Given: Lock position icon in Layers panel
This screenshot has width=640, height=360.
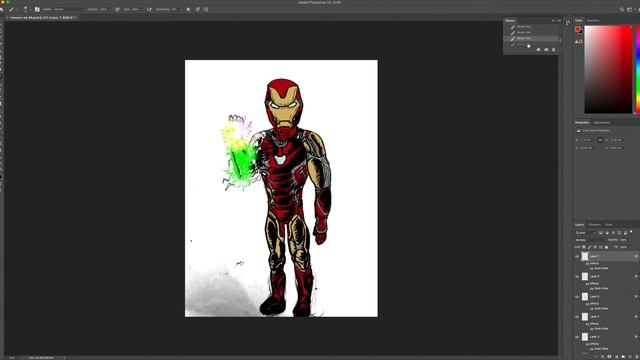Looking at the screenshot, I should coord(595,247).
